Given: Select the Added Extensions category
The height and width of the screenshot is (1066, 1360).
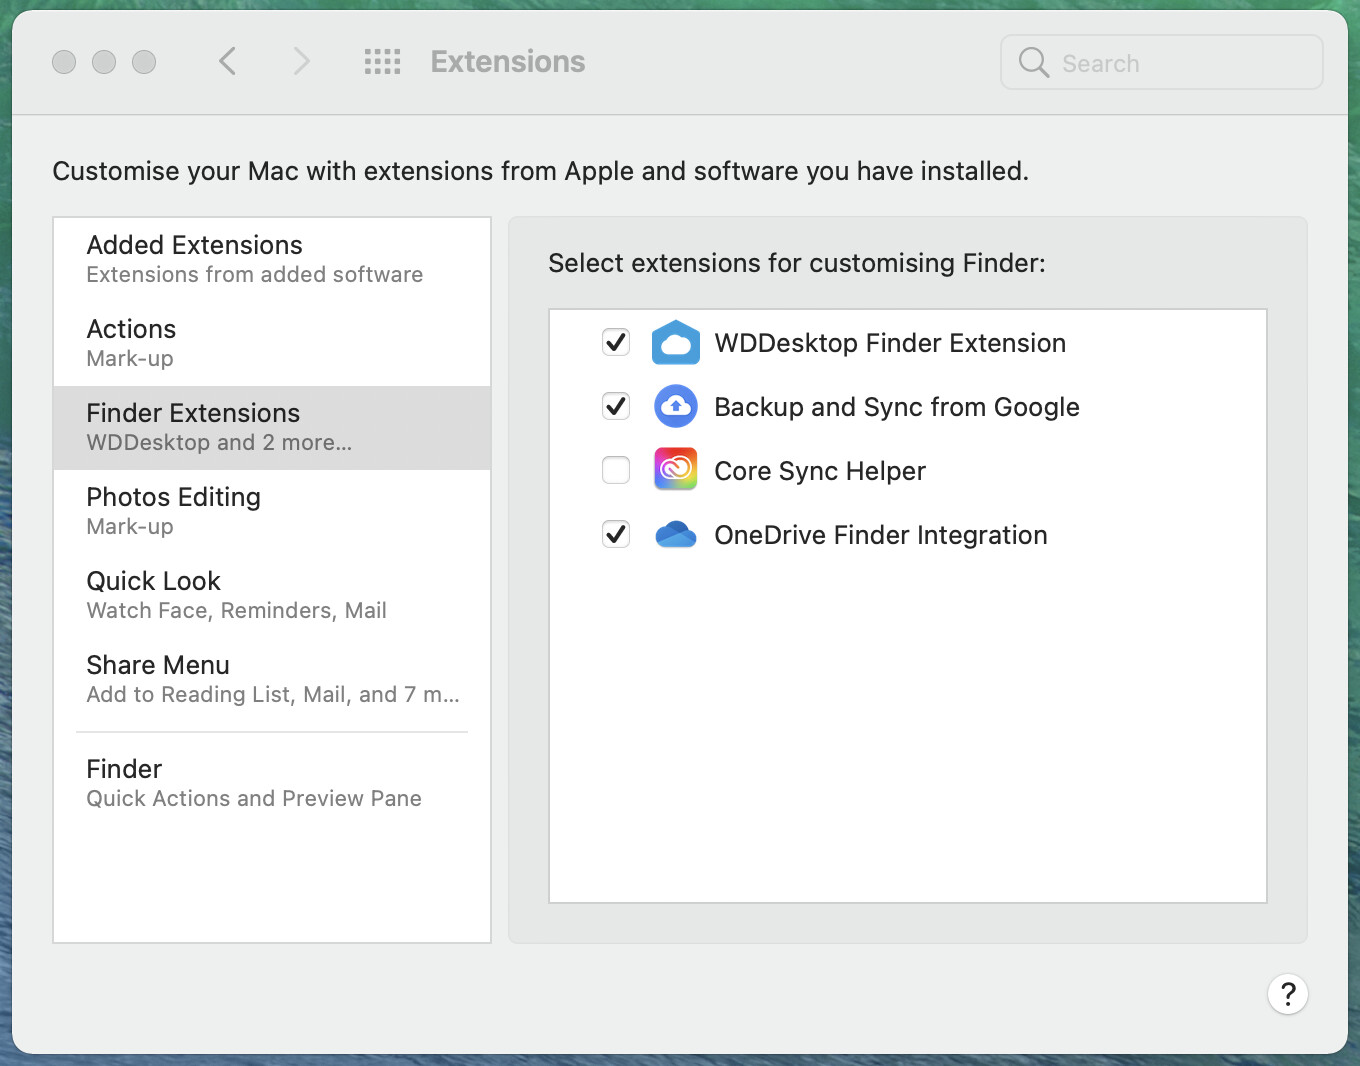Looking at the screenshot, I should tap(271, 259).
